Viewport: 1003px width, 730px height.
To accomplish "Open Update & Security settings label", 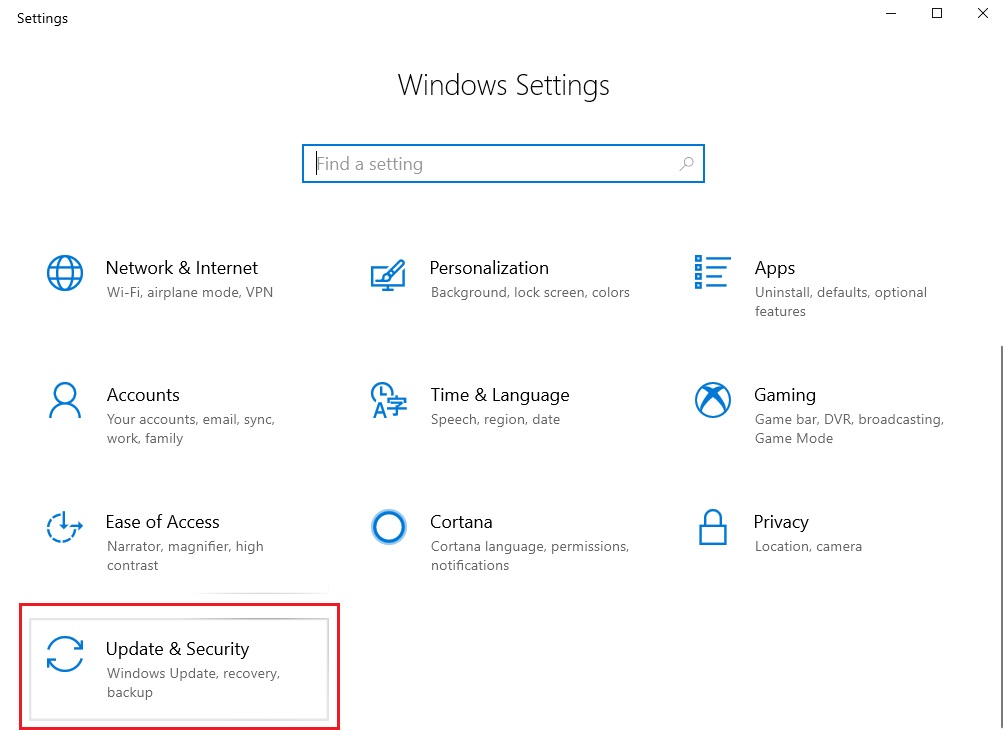I will tap(177, 649).
